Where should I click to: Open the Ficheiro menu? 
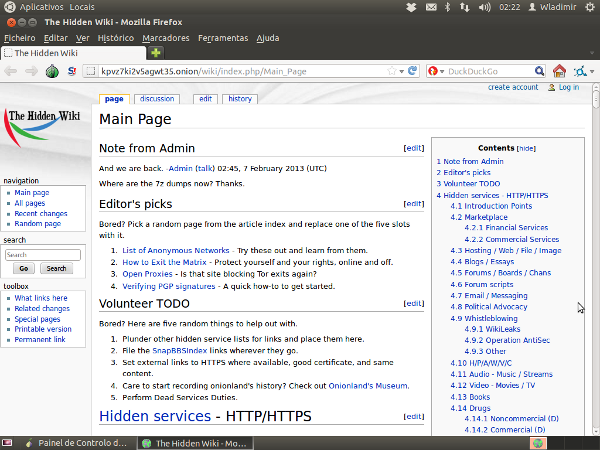tap(20, 38)
